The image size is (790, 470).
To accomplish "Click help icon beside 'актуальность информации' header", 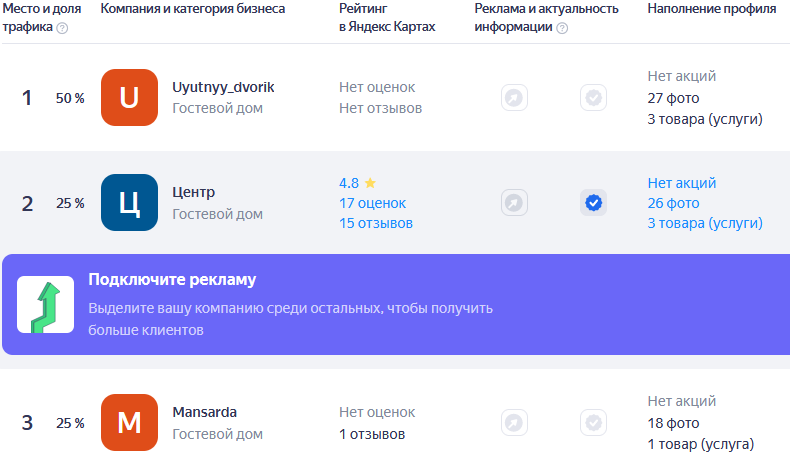I will (x=562, y=28).
